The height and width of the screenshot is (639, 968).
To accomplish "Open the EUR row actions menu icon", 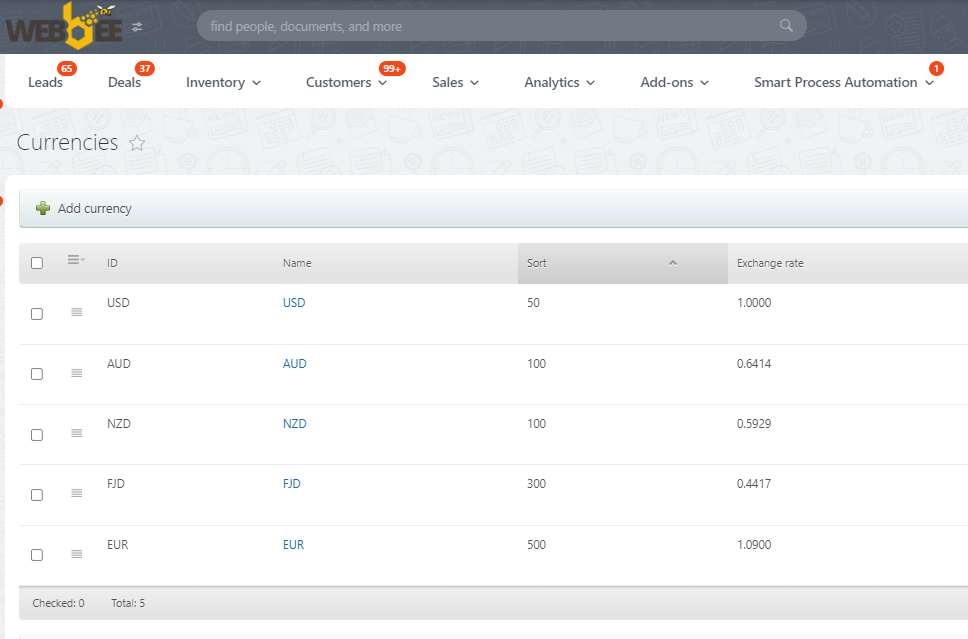I will coord(77,555).
